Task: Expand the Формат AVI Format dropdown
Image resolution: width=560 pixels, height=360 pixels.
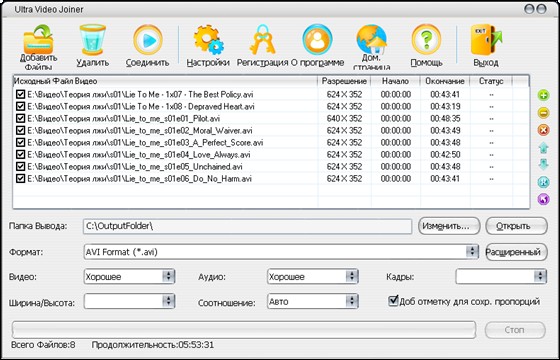Action: [x=472, y=252]
